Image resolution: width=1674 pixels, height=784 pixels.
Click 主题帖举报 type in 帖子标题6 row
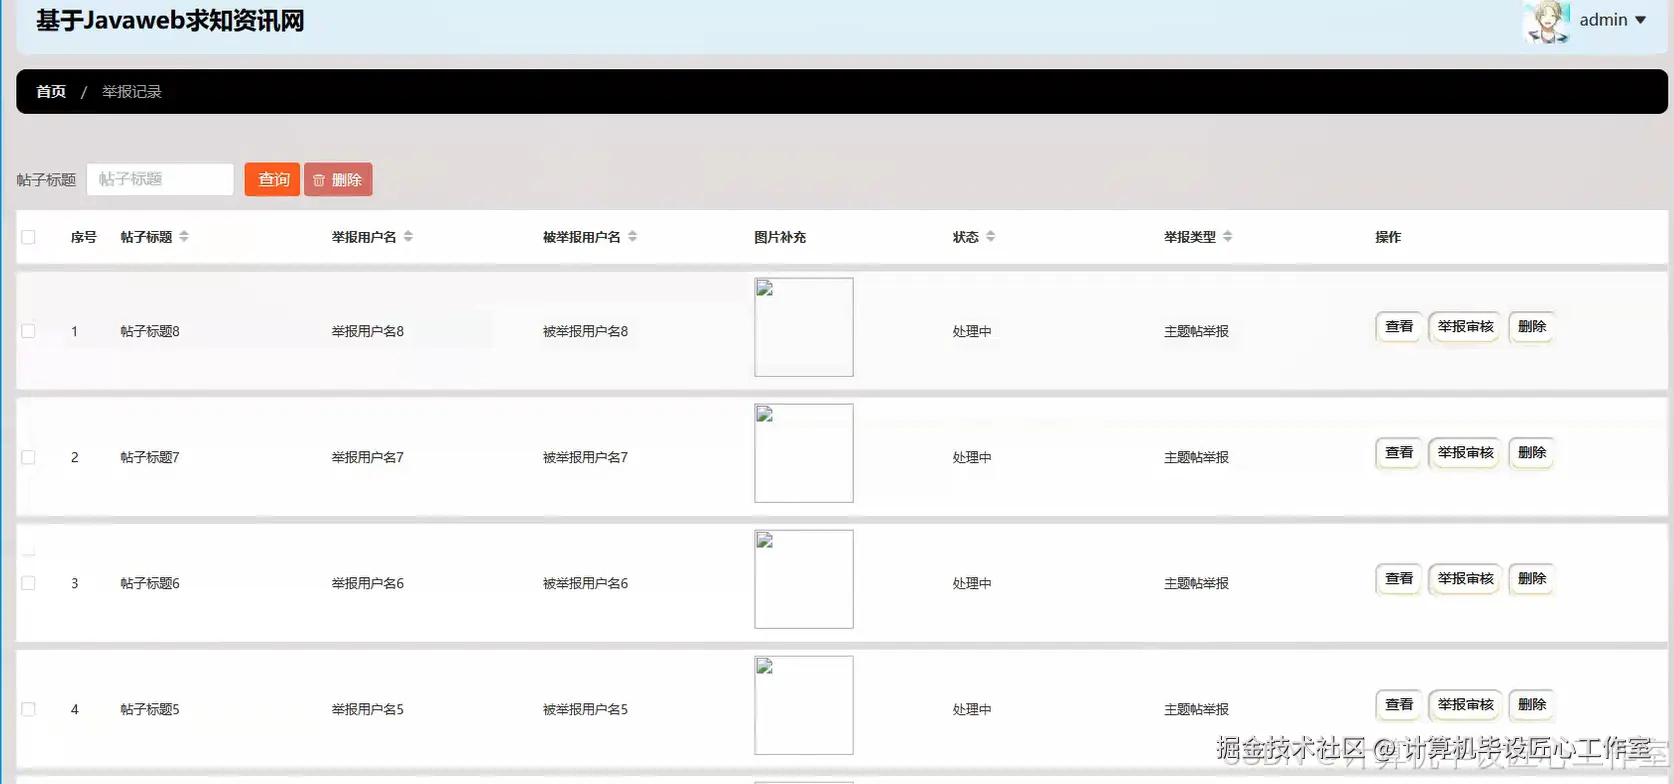1196,583
